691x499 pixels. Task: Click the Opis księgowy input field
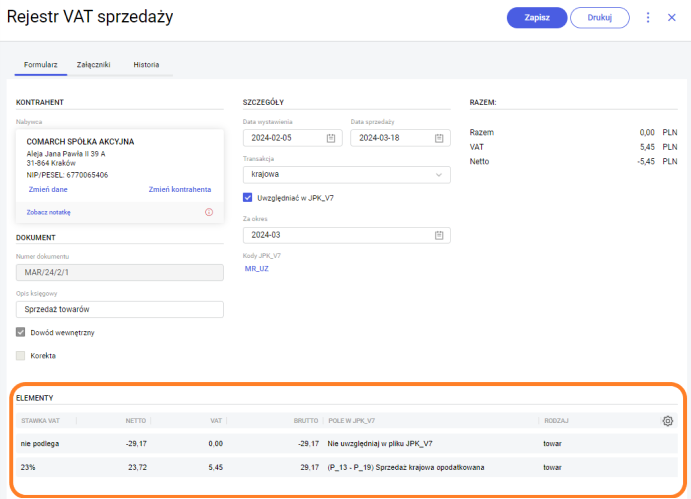119,310
